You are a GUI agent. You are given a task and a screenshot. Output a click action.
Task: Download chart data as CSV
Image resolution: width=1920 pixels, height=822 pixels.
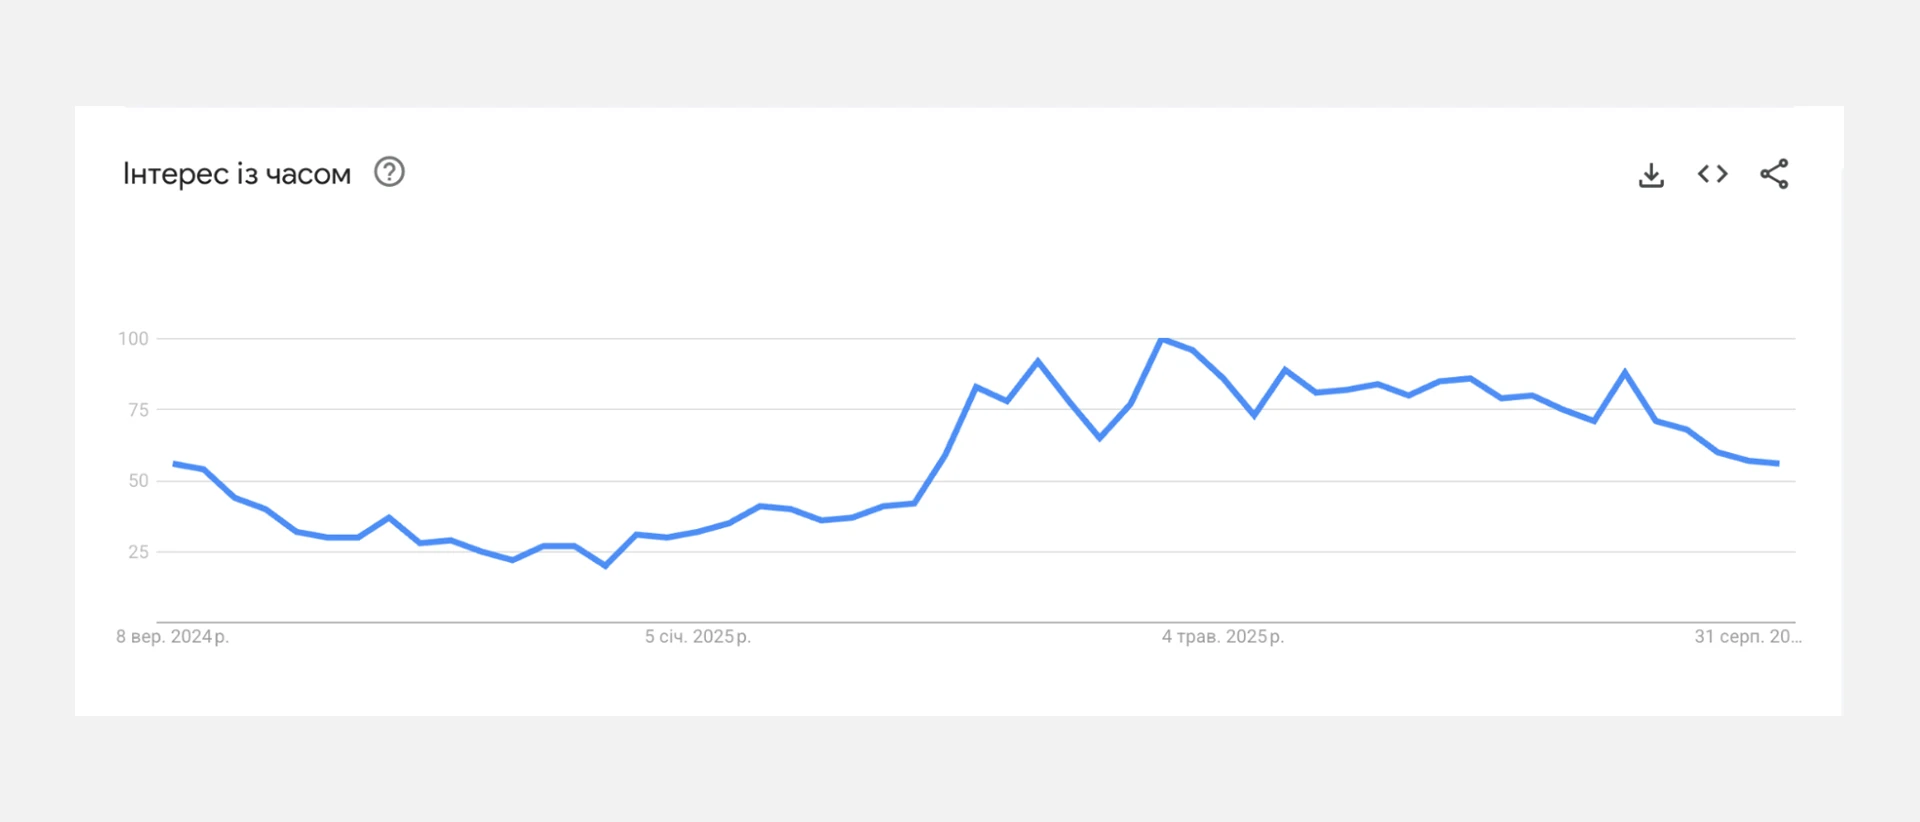tap(1651, 175)
